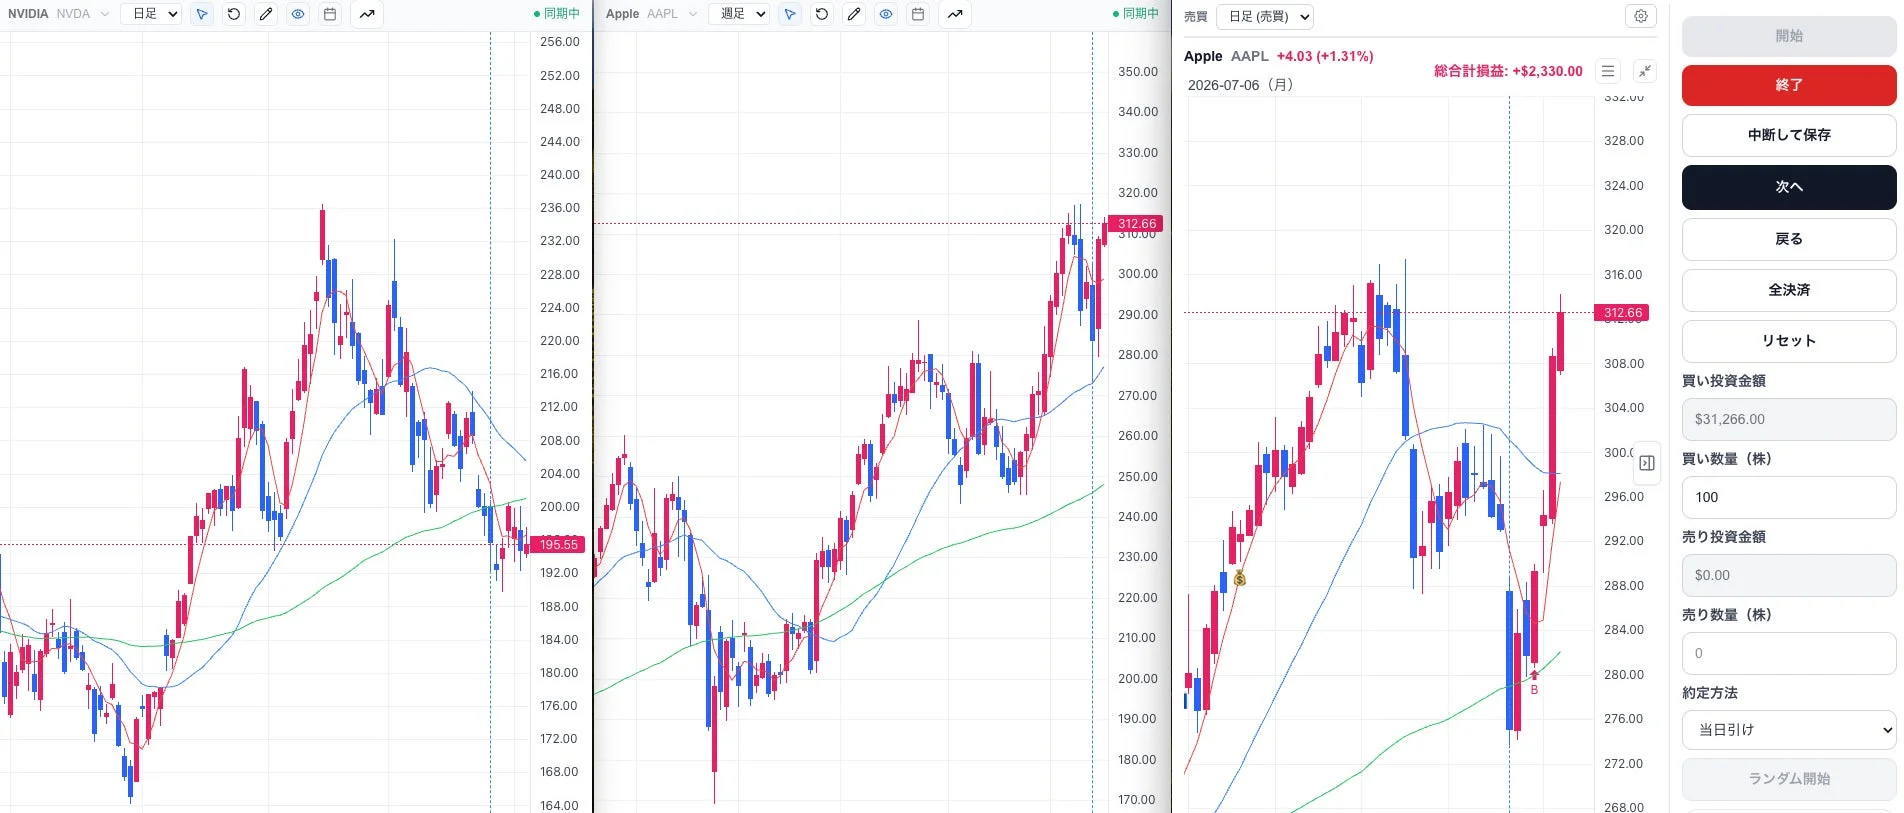Open the hamburger menu beside total profit
The width and height of the screenshot is (1904, 813).
1608,71
